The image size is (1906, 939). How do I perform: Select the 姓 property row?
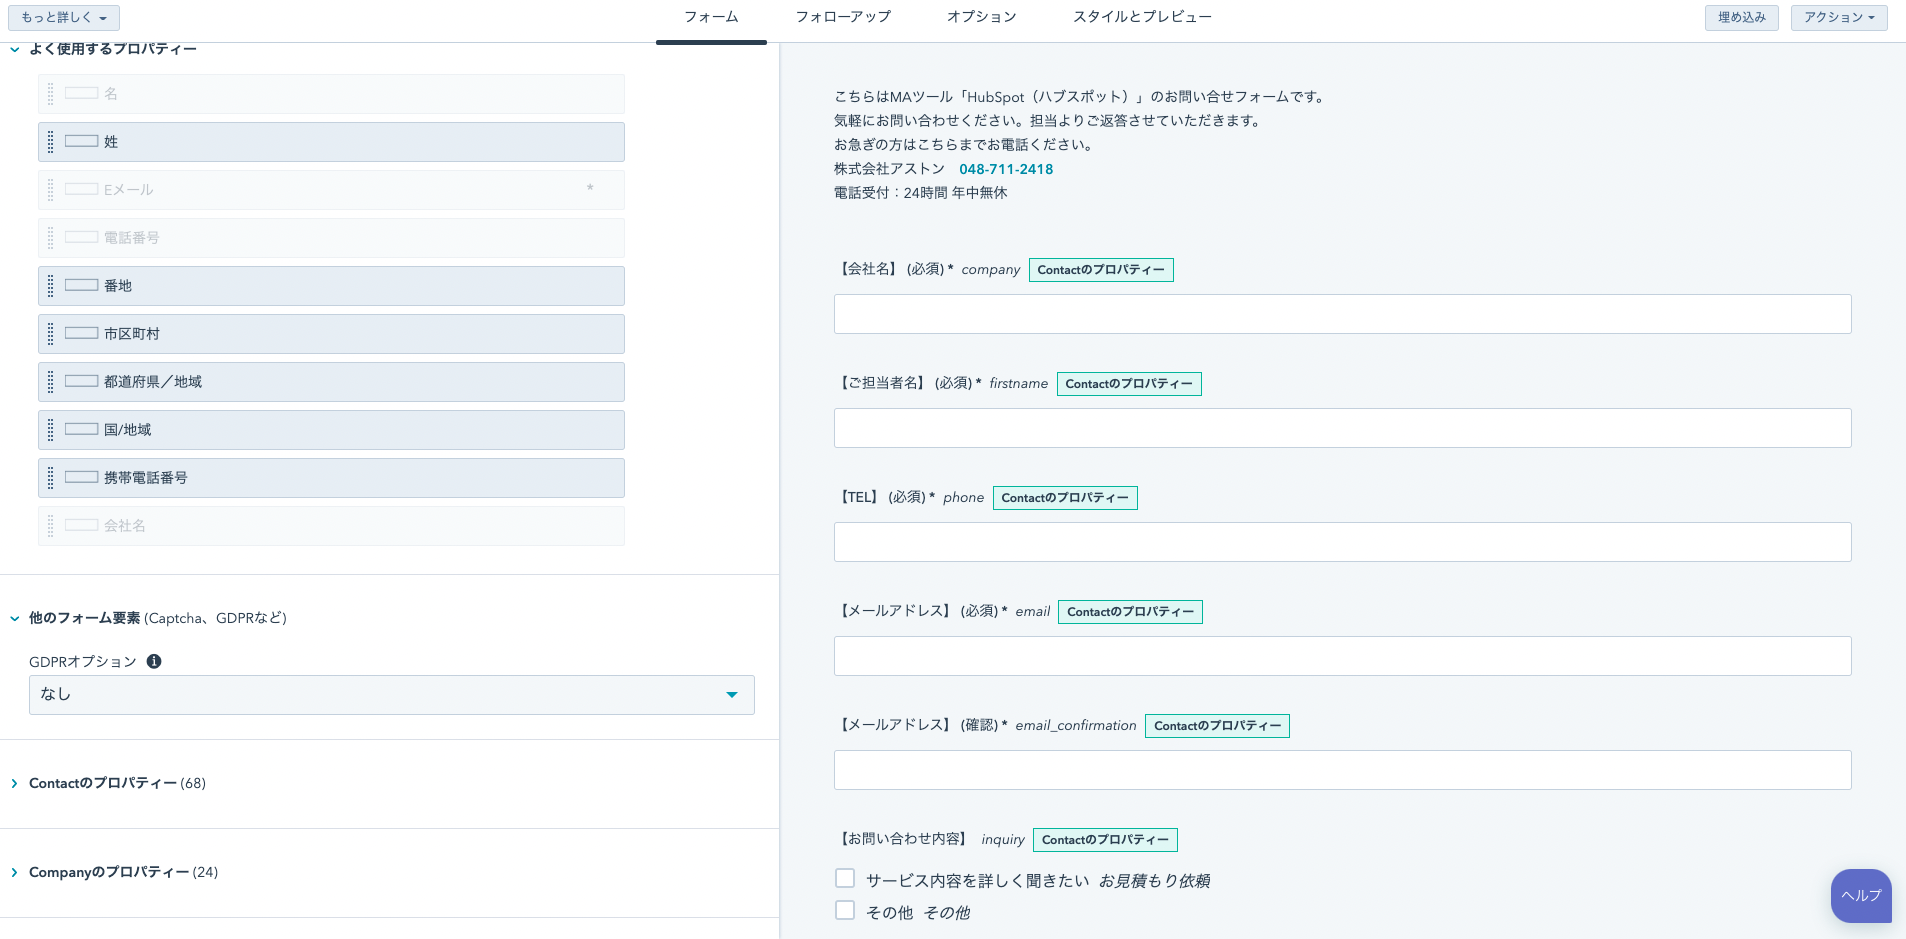tap(331, 142)
